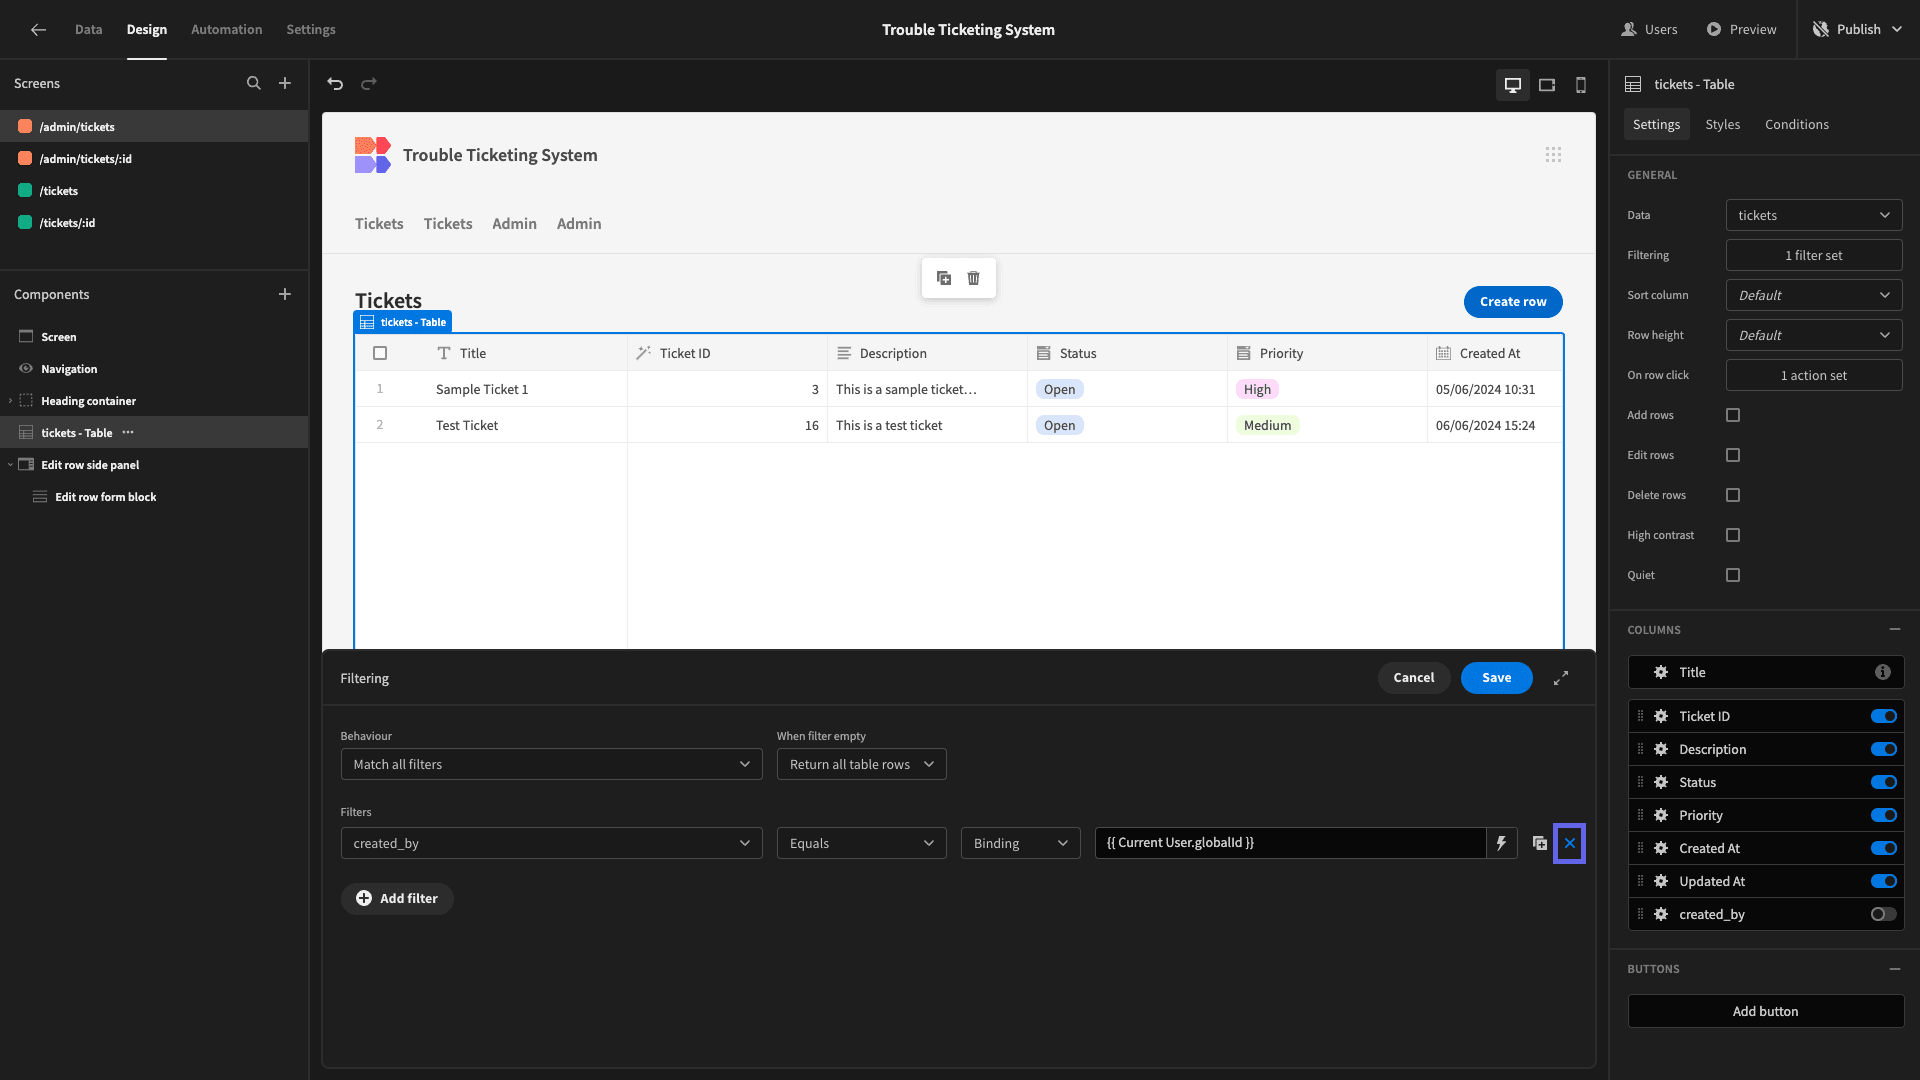
Task: Switch to tablet preview icon
Action: tap(1547, 85)
